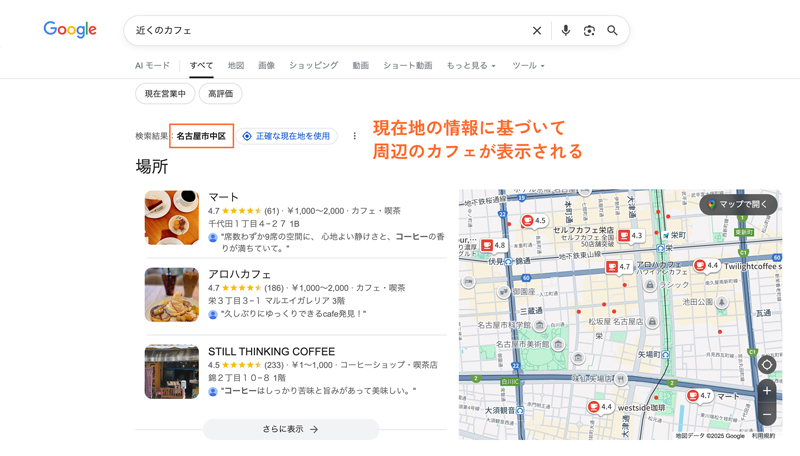The height and width of the screenshot is (456, 800).
Task: Clear the search box with the X icon
Action: 537,31
